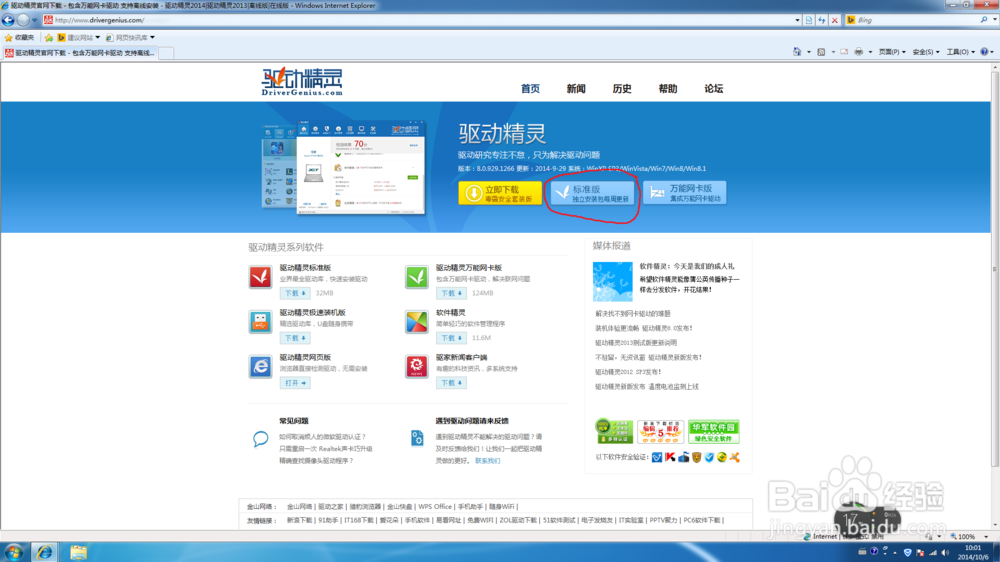Image resolution: width=1000 pixels, height=562 pixels.
Task: Open the file explorer taskbar icon
Action: click(78, 552)
